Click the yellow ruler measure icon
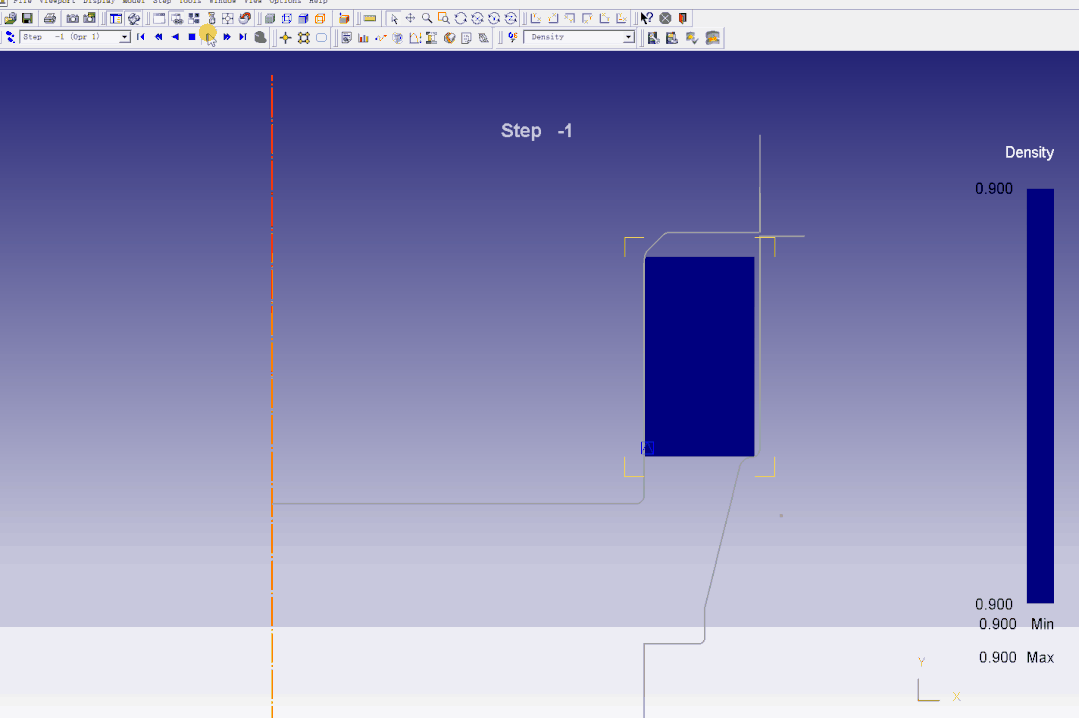This screenshot has width=1079, height=718. [x=370, y=19]
